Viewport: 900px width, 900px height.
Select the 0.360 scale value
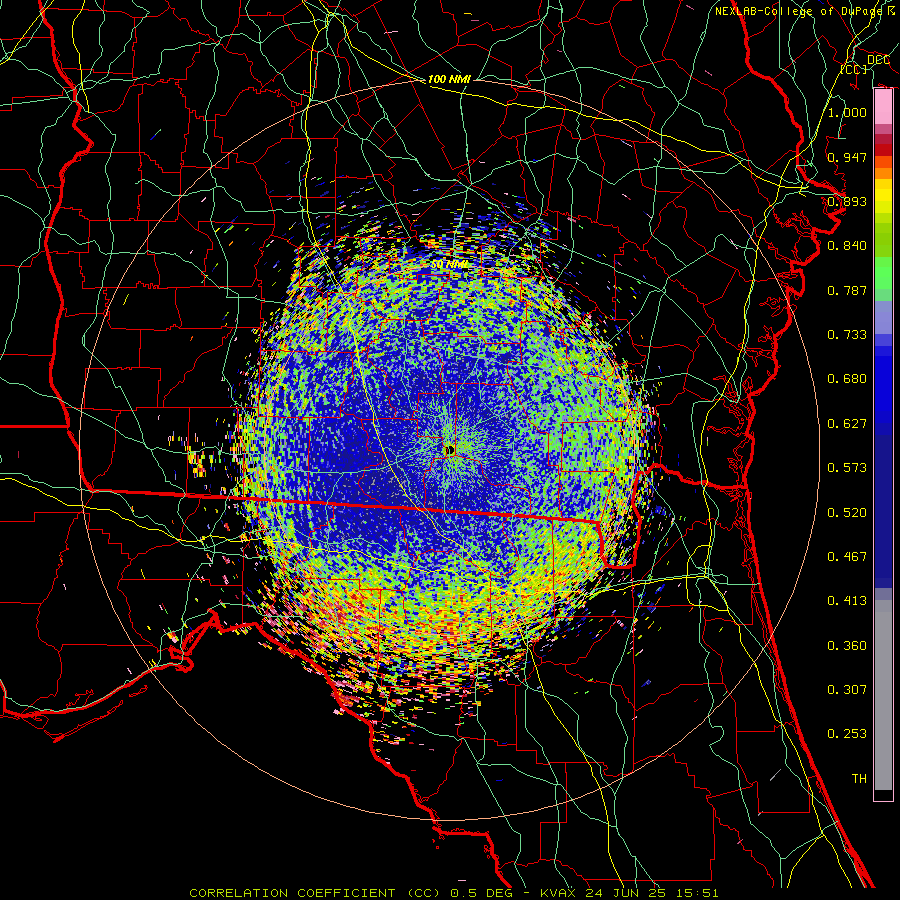click(x=847, y=645)
